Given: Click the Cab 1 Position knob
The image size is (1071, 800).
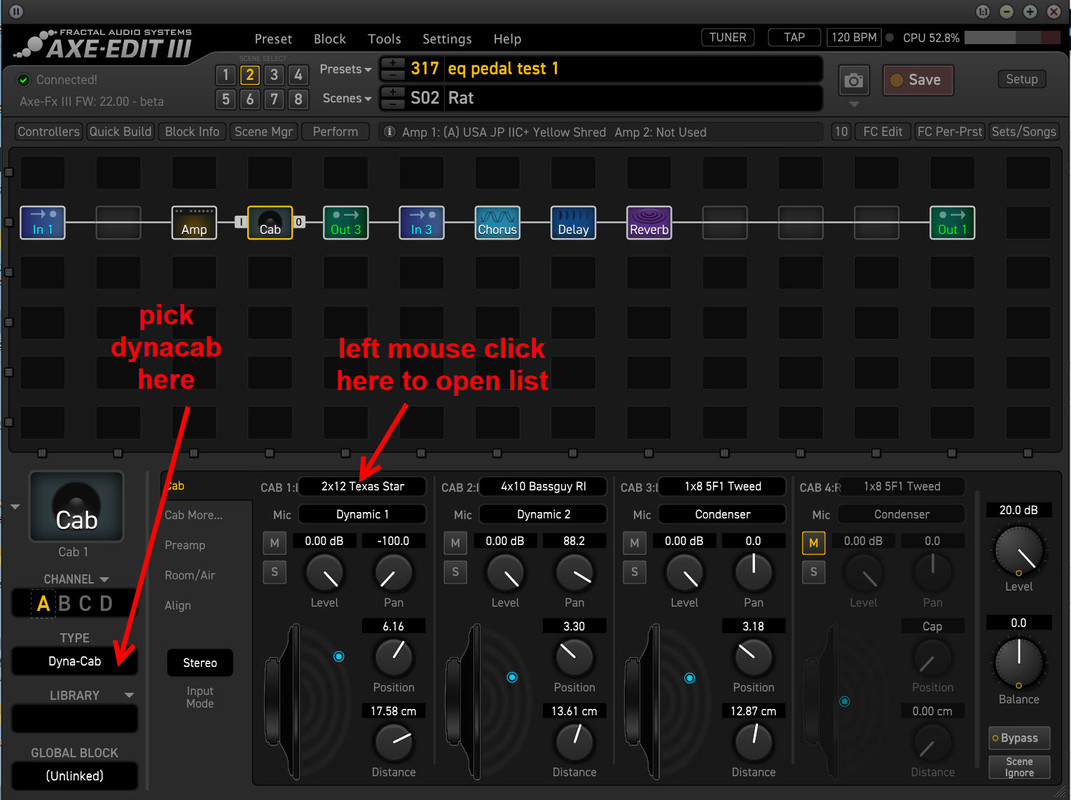Looking at the screenshot, I should (393, 657).
